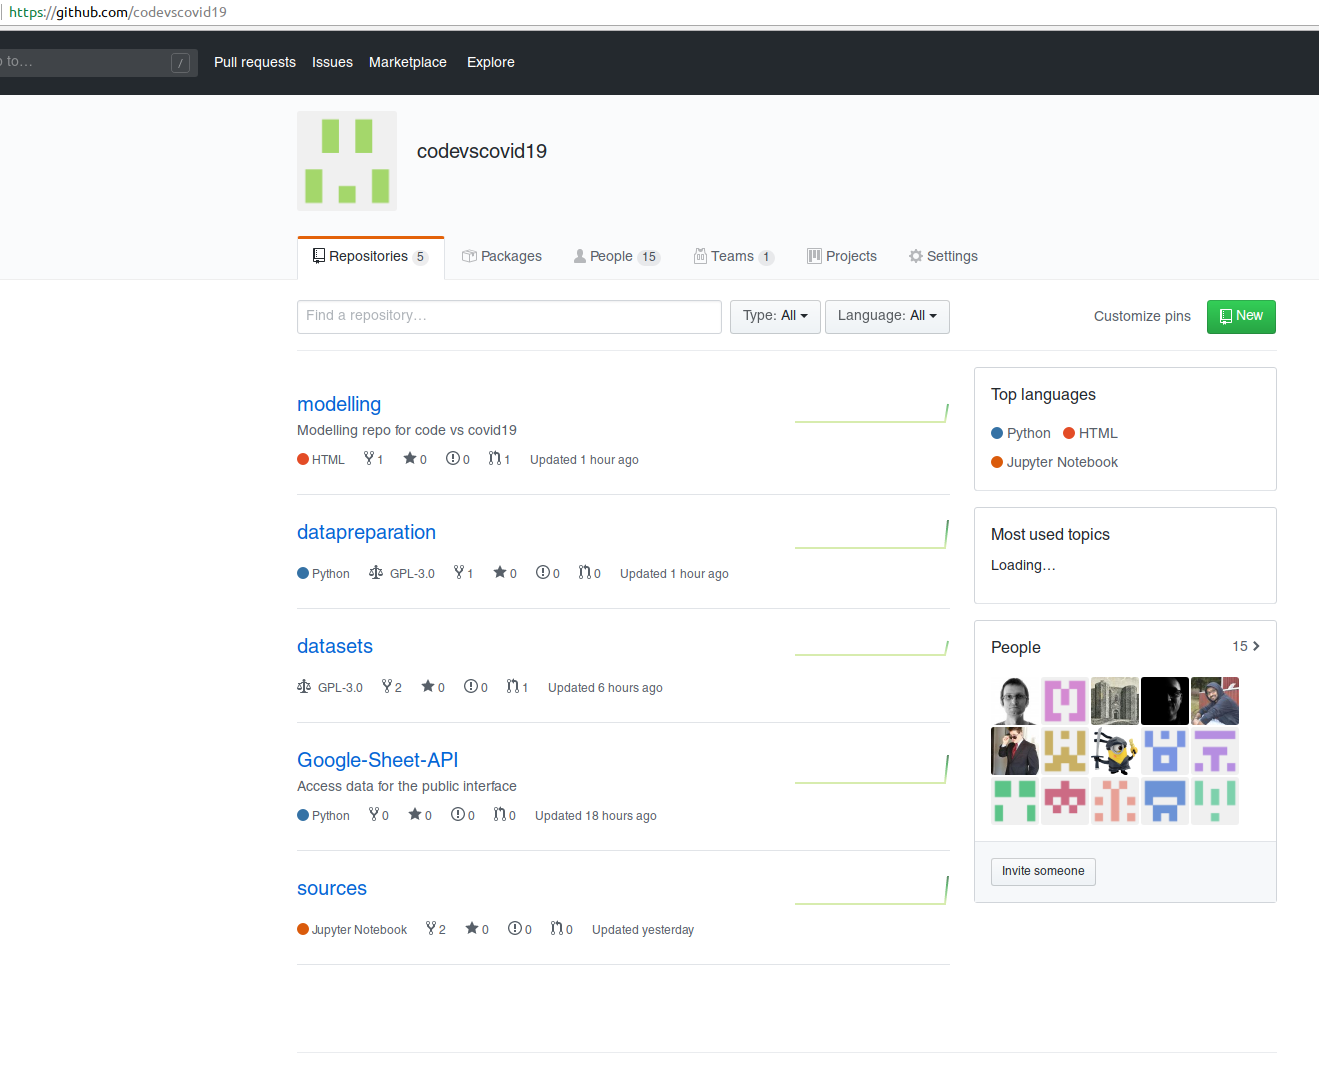
Task: Click the modelling repo activity sparkline graph
Action: click(x=871, y=412)
